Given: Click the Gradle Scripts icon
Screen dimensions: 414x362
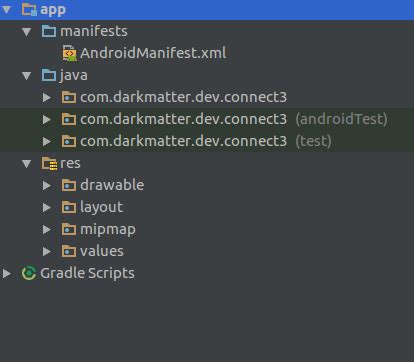Looking at the screenshot, I should click(29, 273).
